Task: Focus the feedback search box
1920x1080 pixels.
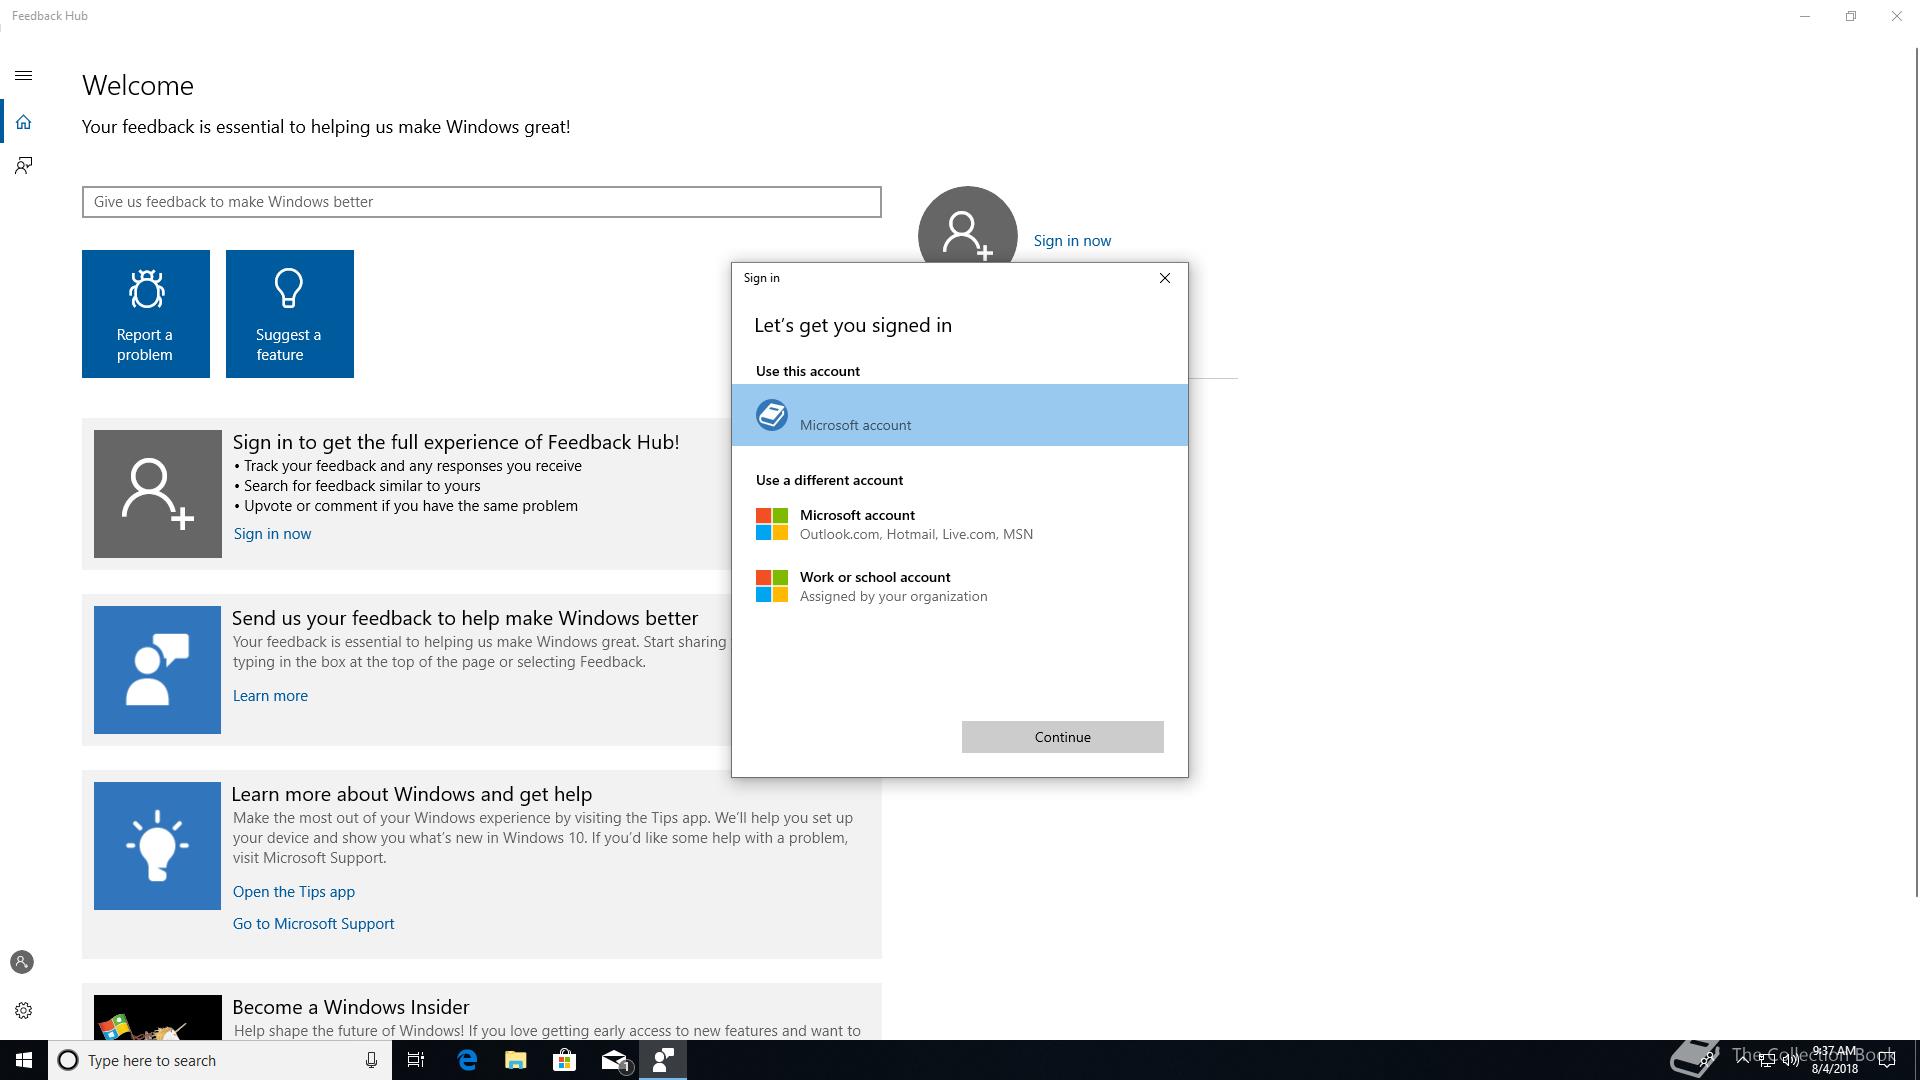Action: coord(482,202)
